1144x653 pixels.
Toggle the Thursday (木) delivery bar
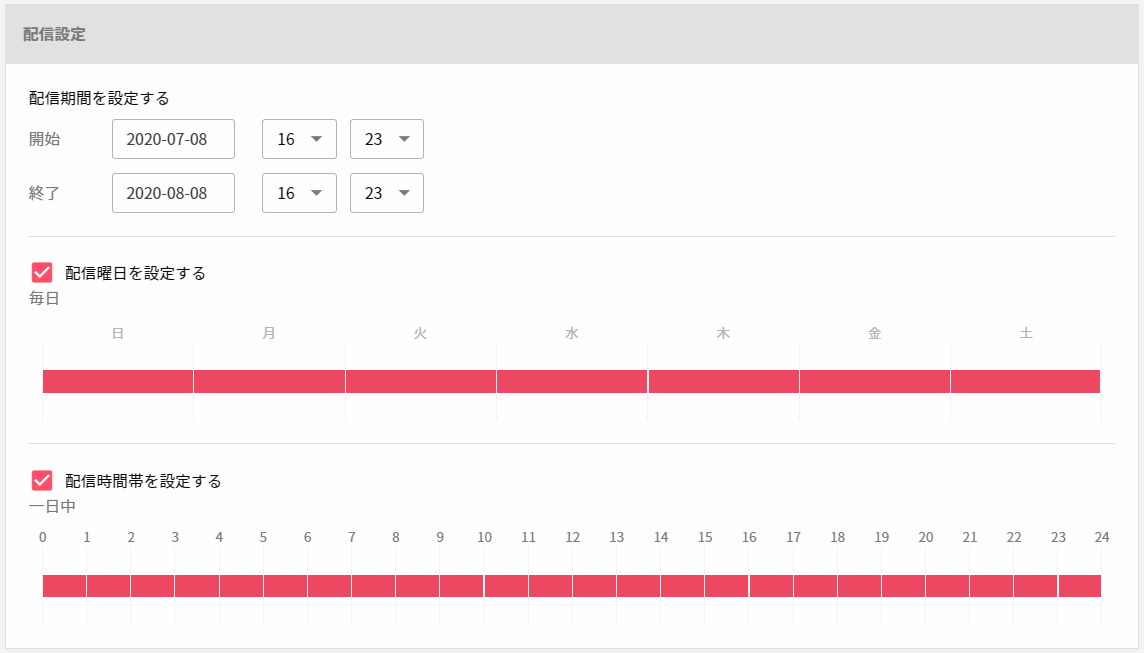pos(723,381)
